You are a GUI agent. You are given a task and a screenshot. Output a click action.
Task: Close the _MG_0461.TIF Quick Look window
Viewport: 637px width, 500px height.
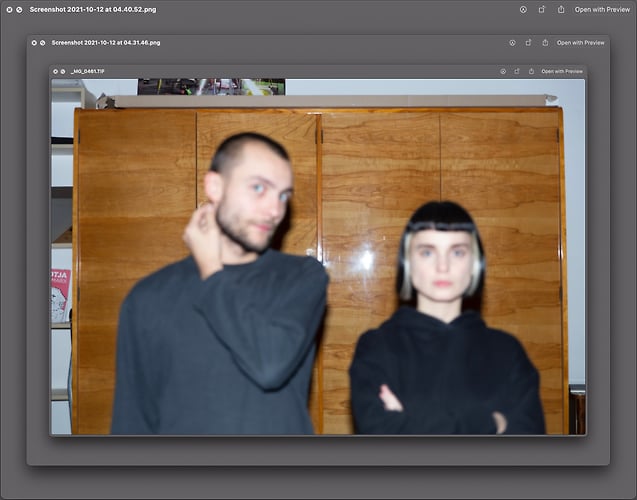point(55,72)
